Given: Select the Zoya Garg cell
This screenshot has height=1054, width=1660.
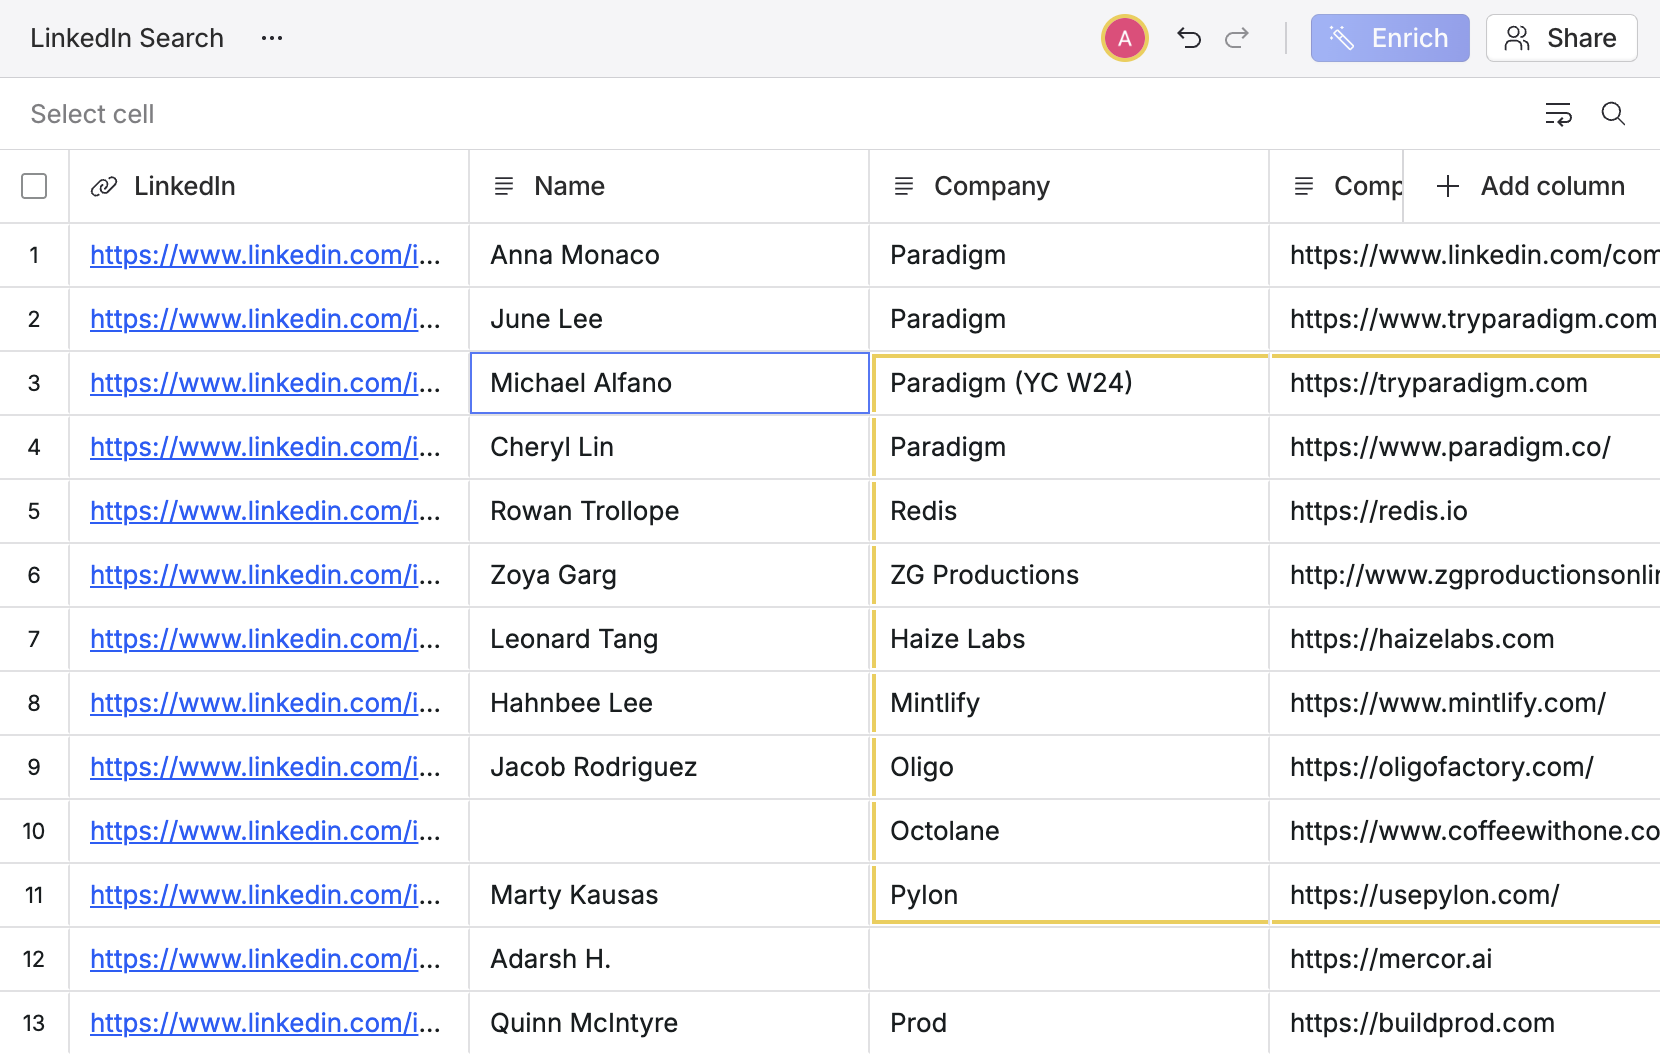Looking at the screenshot, I should [x=669, y=575].
